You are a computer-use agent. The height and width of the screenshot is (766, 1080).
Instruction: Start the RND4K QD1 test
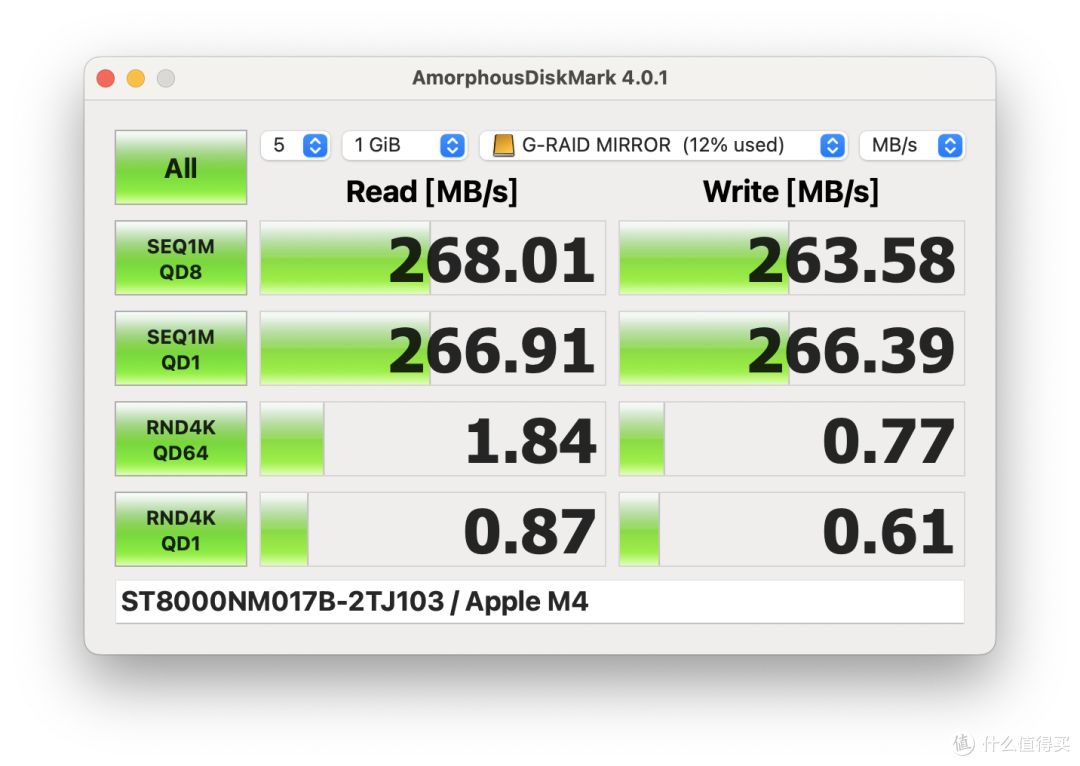coord(180,528)
